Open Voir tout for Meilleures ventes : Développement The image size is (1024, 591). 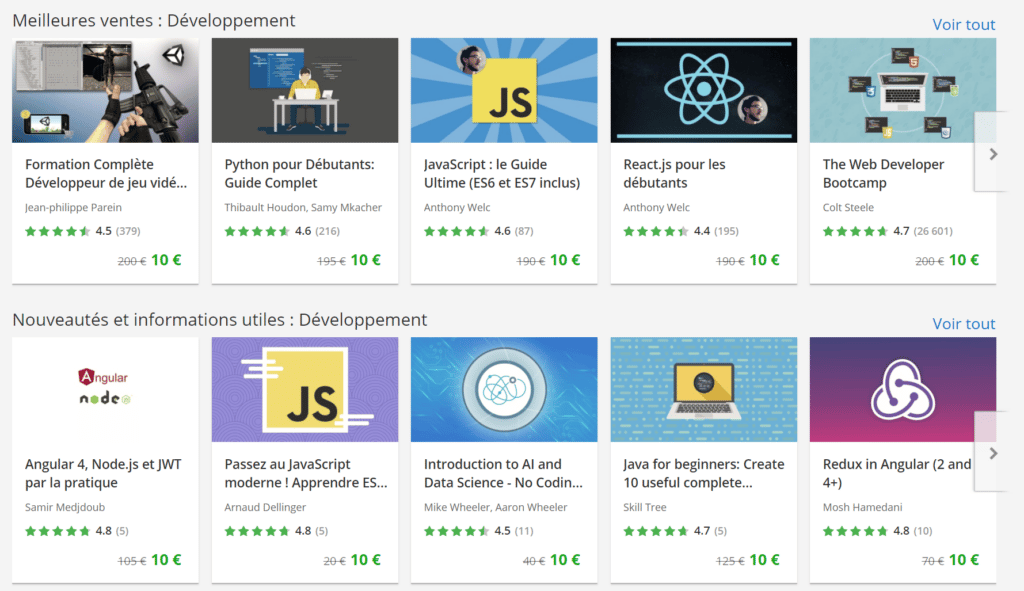pos(963,24)
